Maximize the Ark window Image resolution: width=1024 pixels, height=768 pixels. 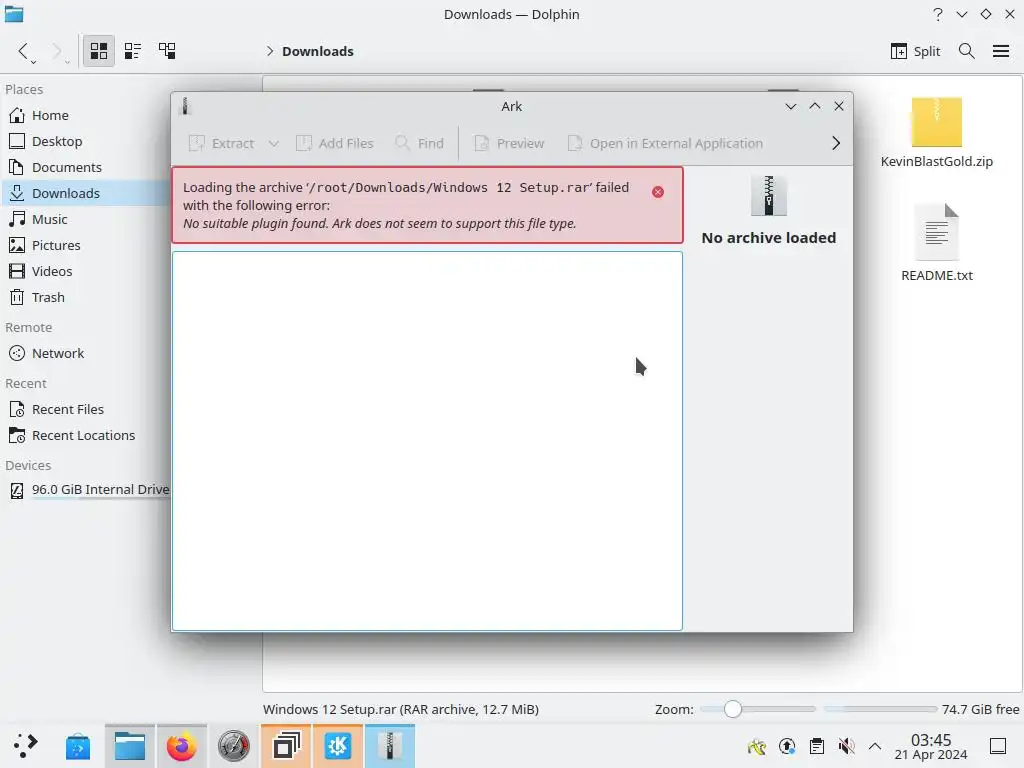click(815, 106)
